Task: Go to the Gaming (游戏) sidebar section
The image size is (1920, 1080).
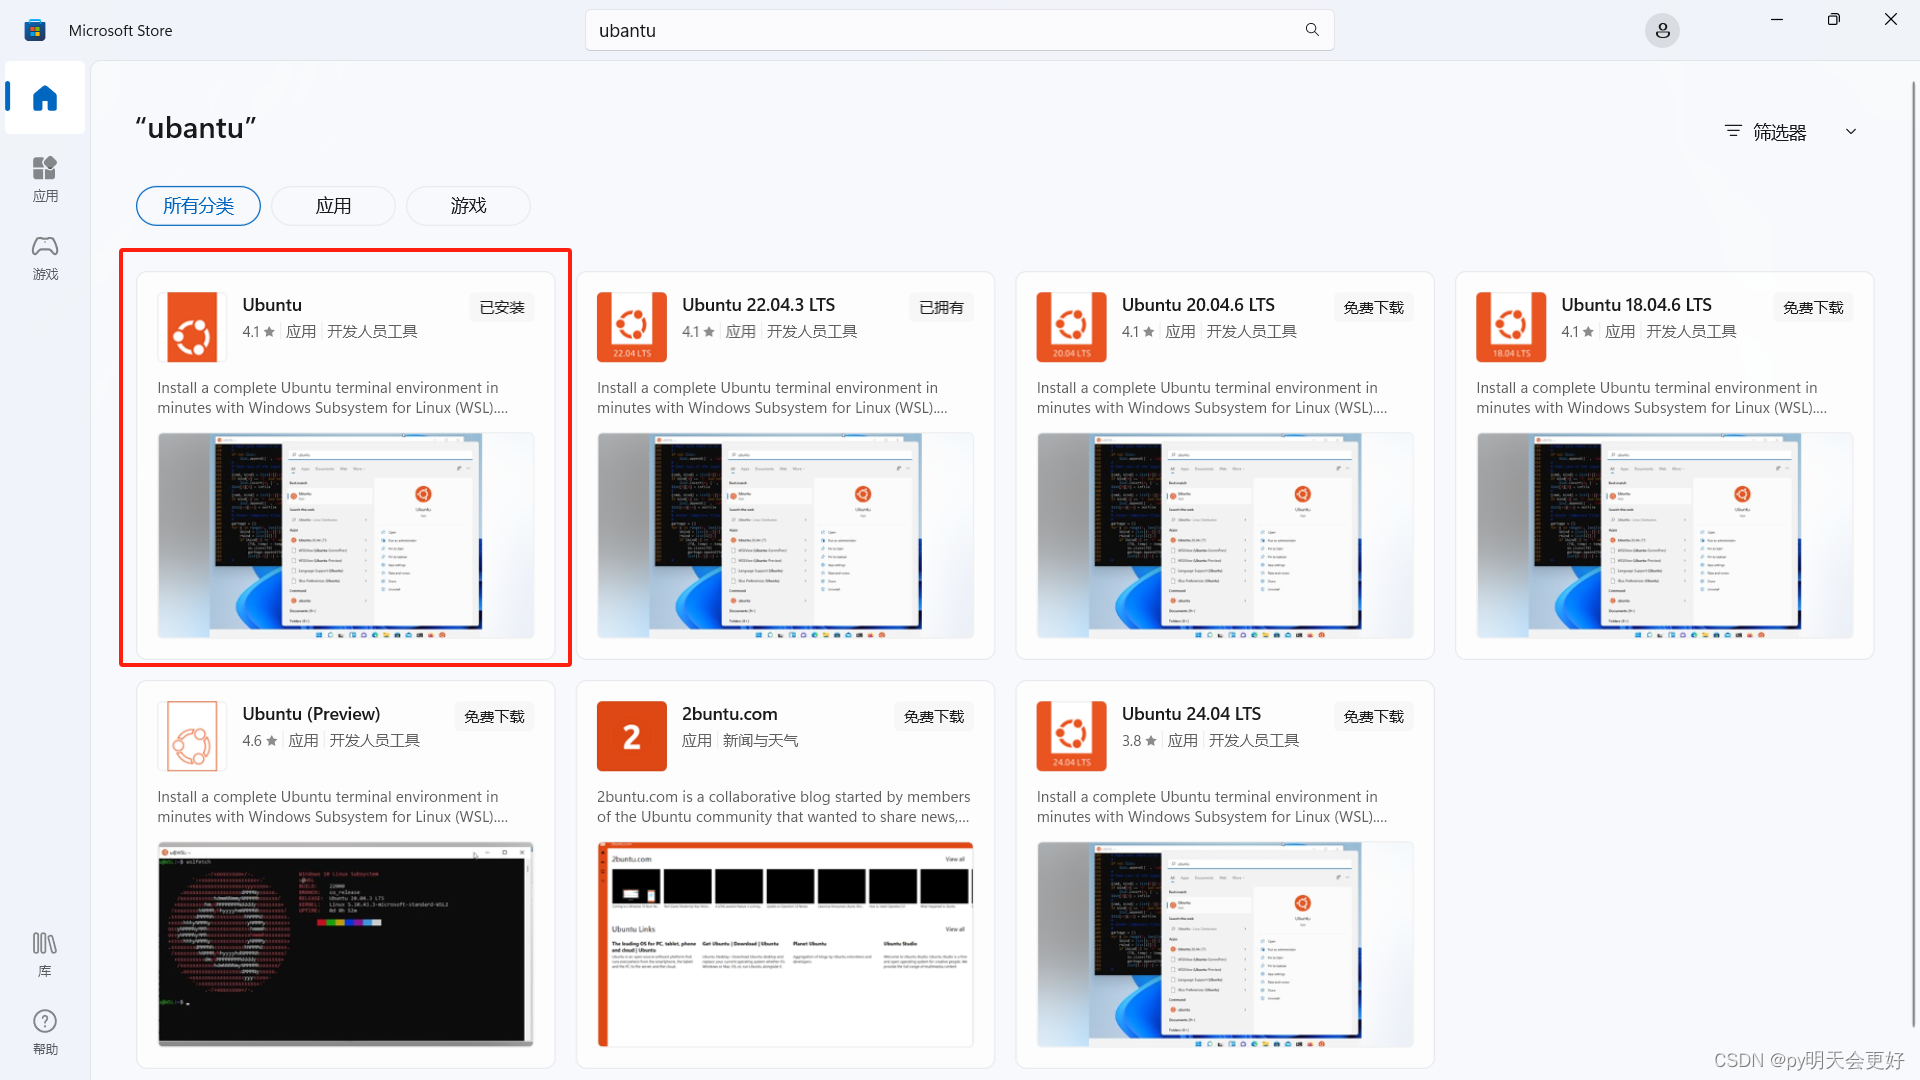Action: tap(45, 256)
